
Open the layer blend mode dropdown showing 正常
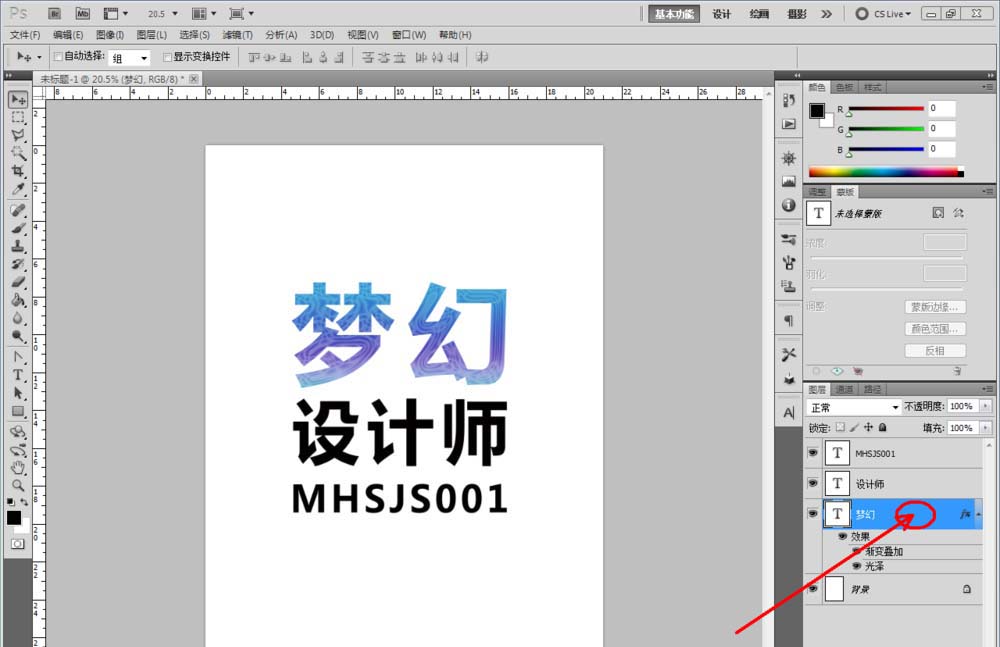[x=853, y=407]
